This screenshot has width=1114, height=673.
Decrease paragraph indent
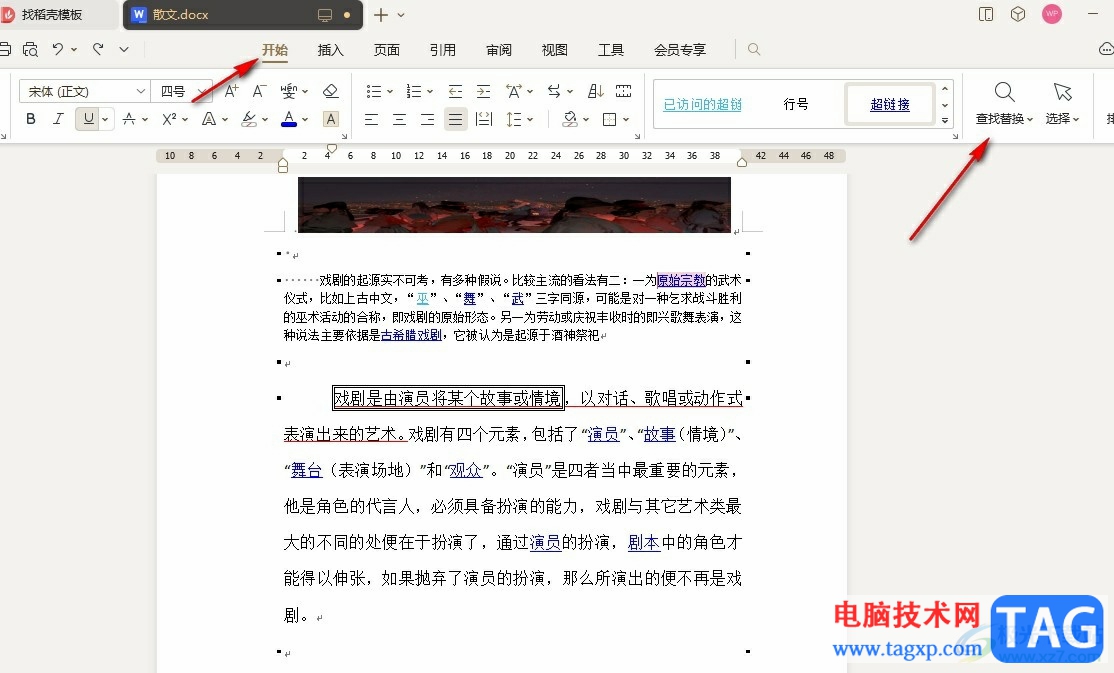[455, 91]
